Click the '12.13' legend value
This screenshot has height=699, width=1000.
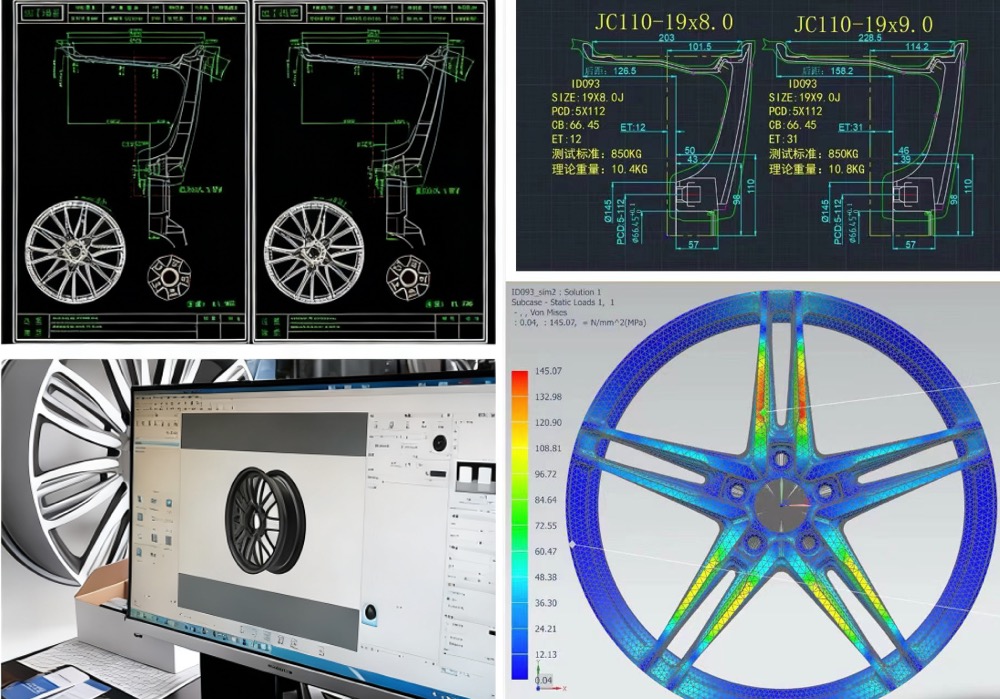[x=546, y=654]
